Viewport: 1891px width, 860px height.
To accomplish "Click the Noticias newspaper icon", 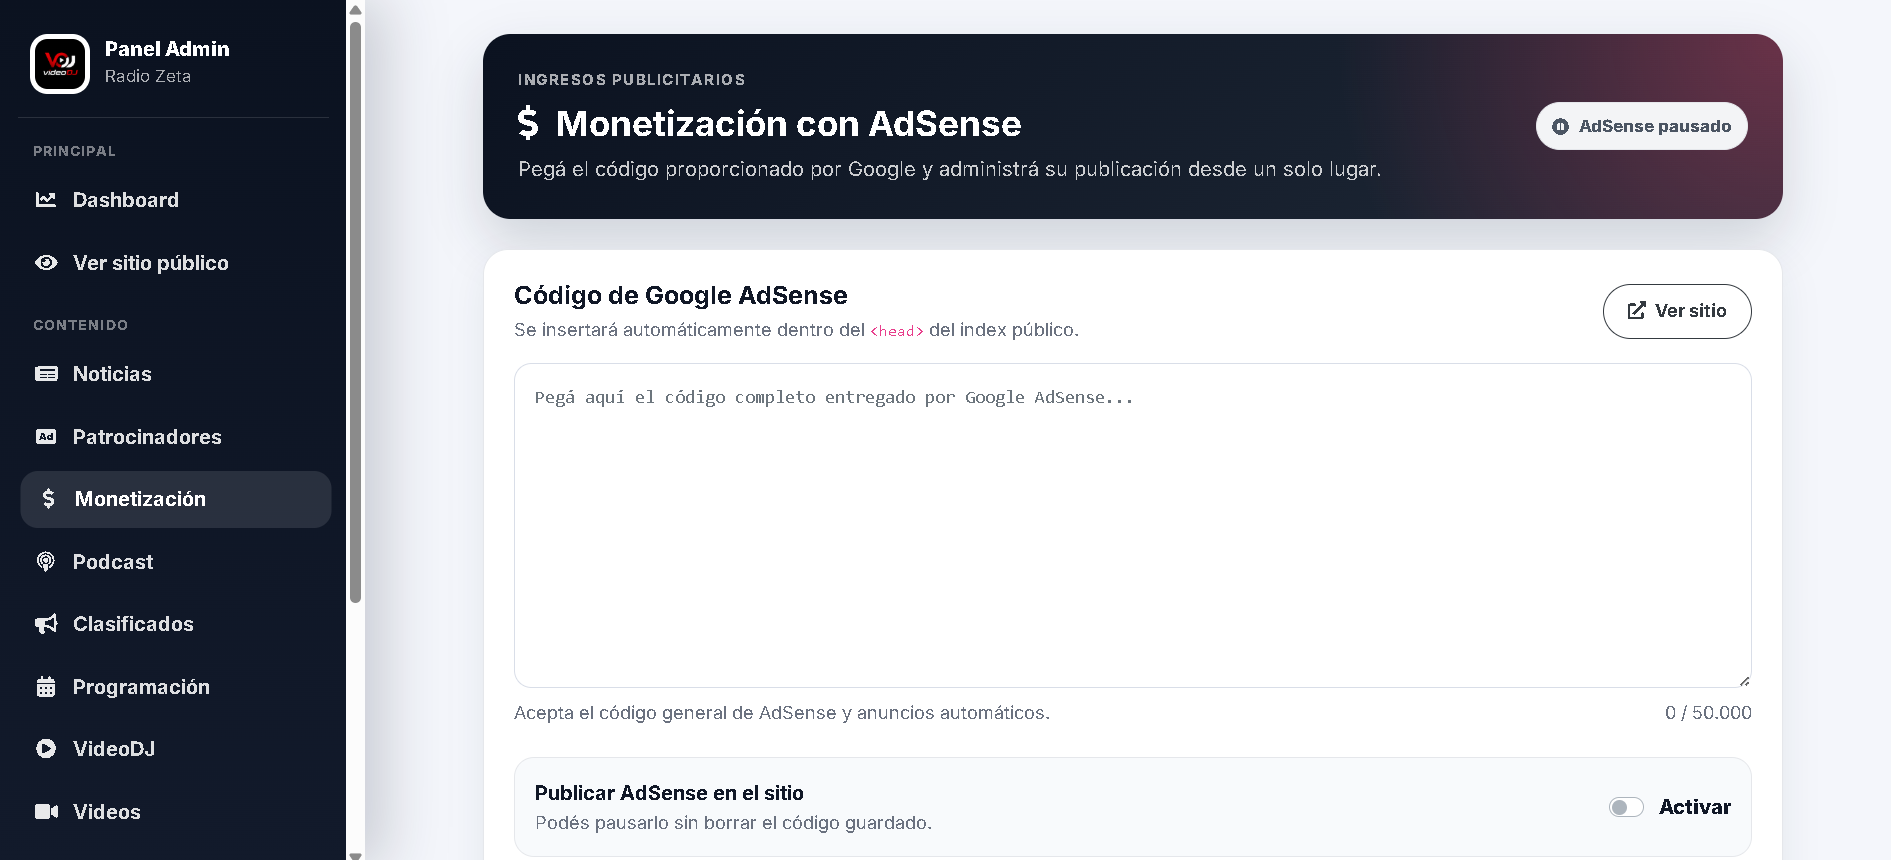I will [x=46, y=374].
